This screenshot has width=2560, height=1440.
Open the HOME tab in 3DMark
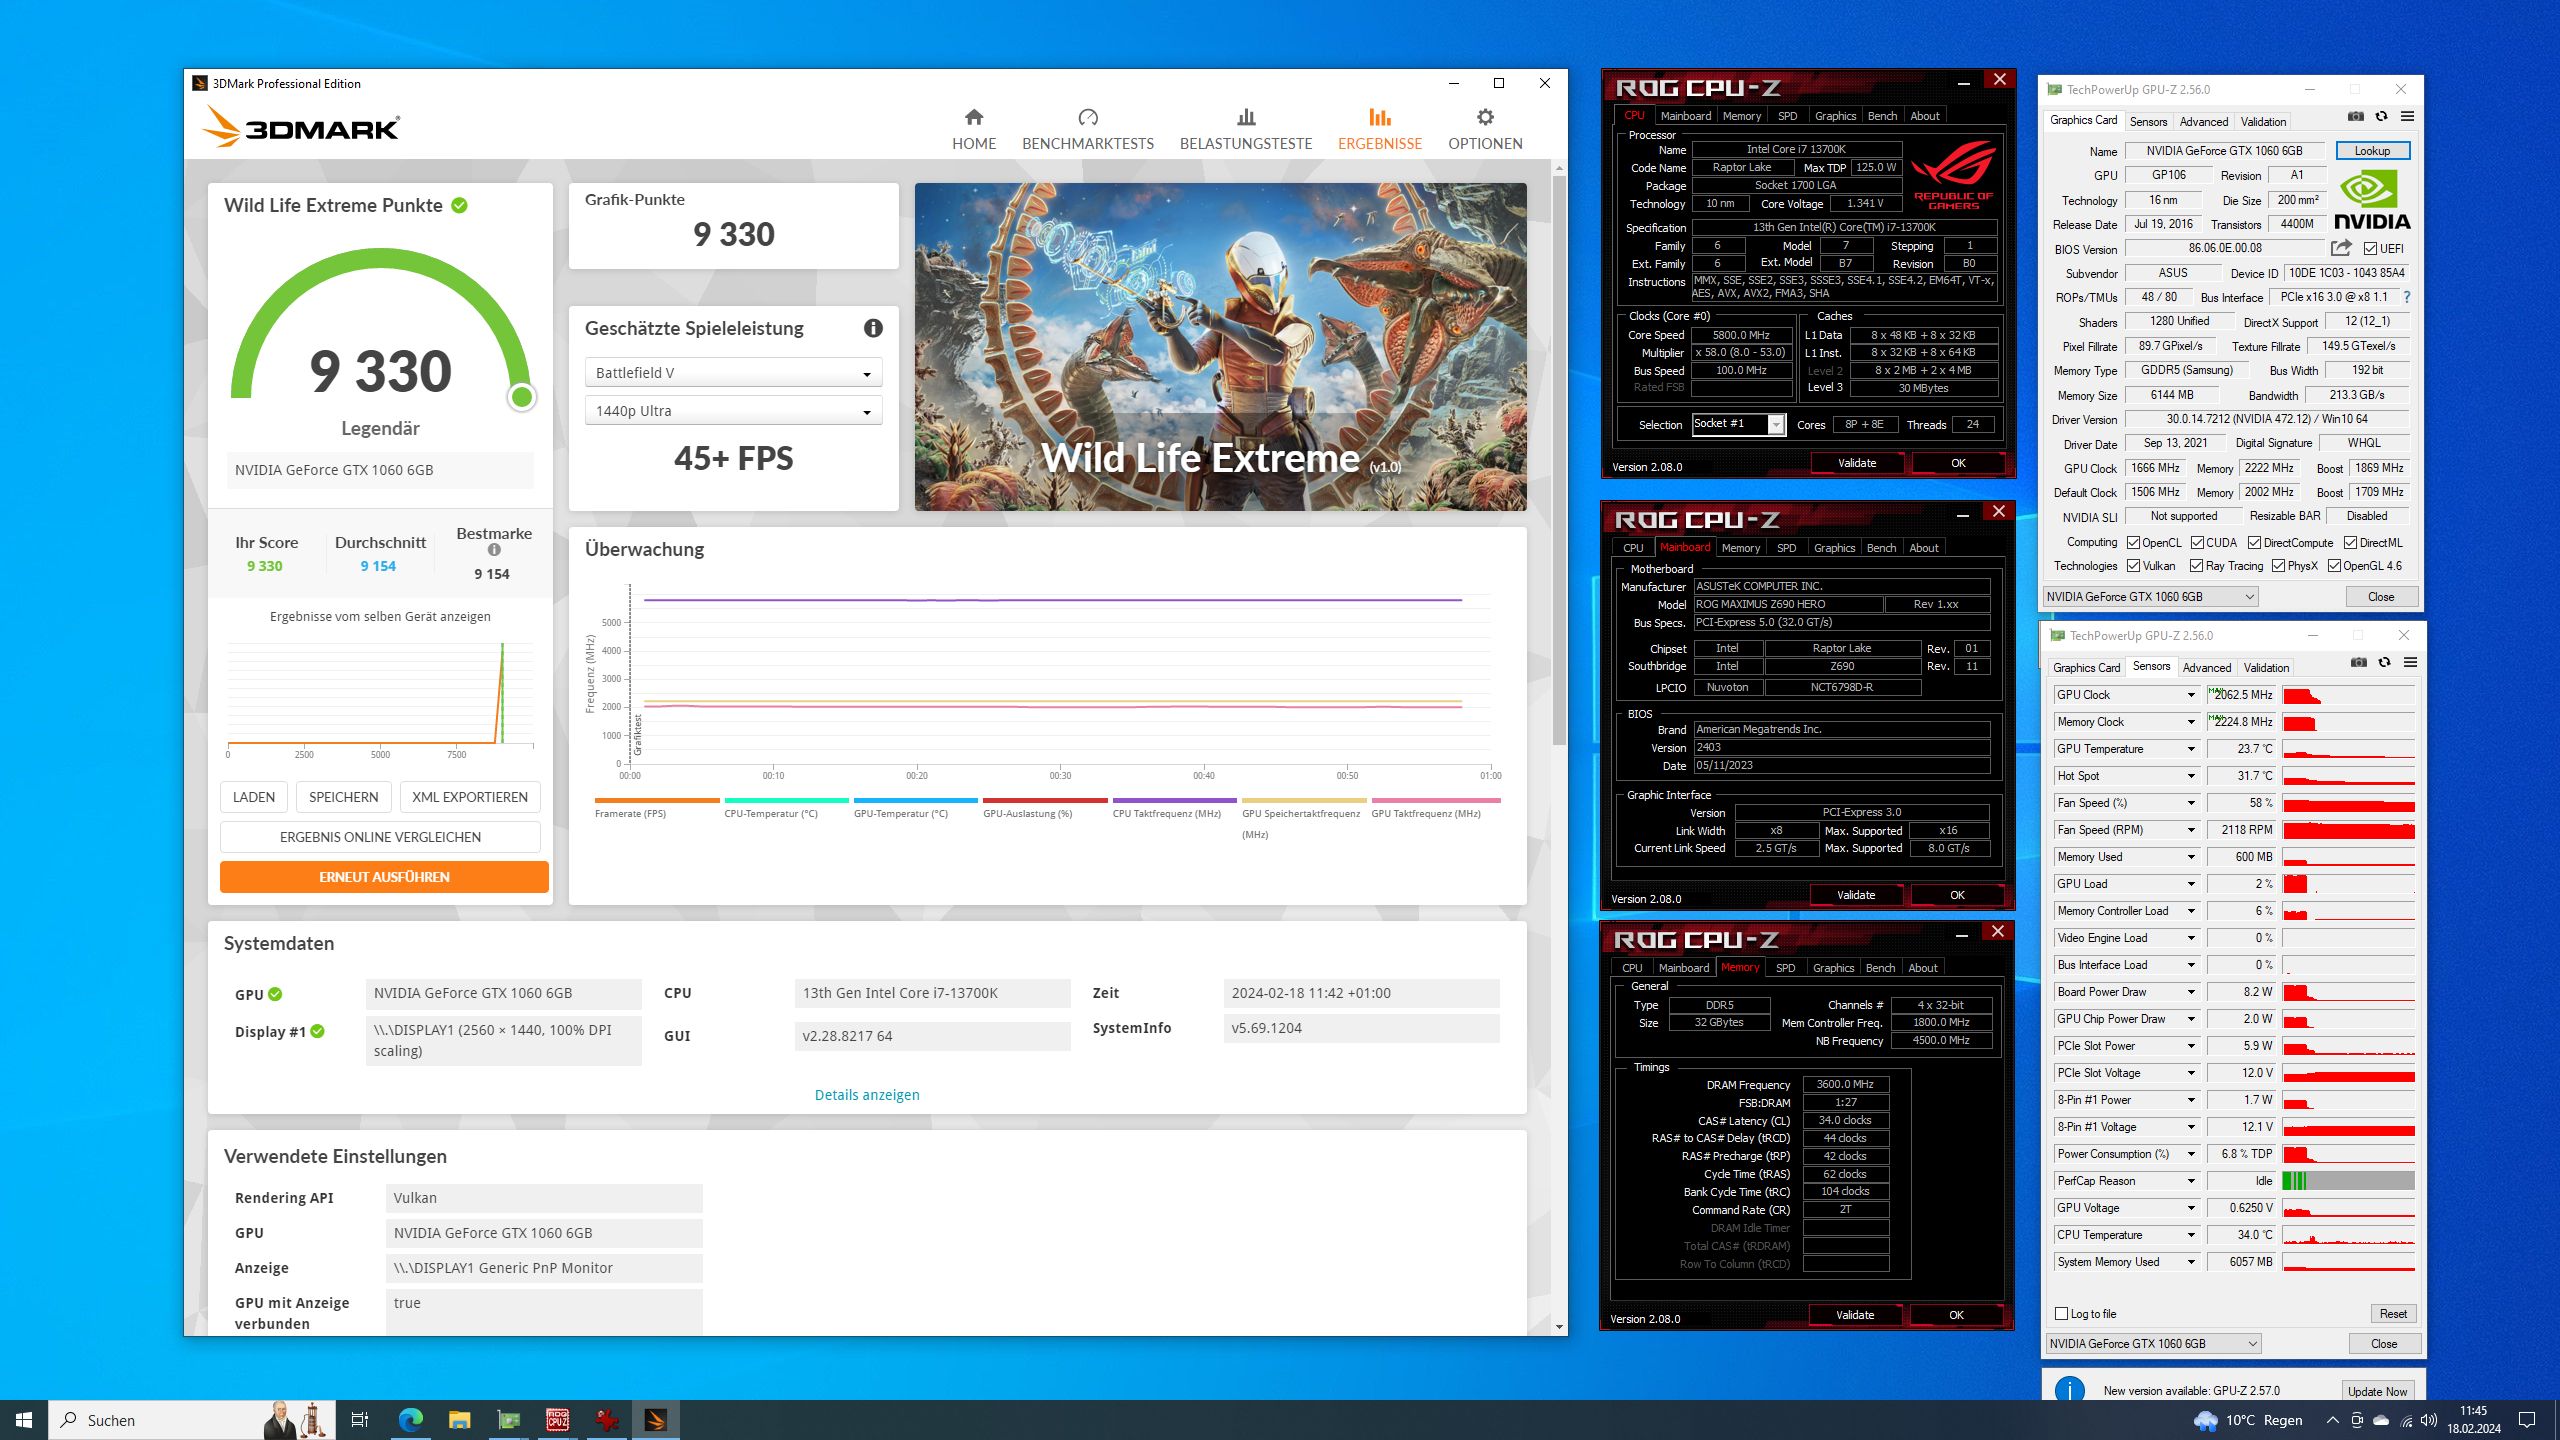click(x=973, y=130)
